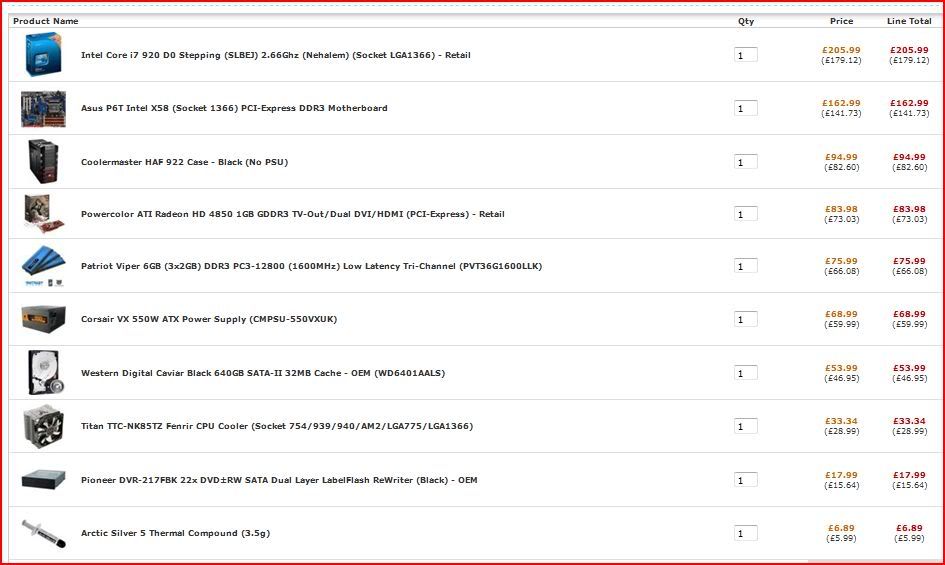Screen dimensions: 945x565
Task: Click the Corsair VX 550W ATX Power Supply link
Action: click(x=209, y=319)
